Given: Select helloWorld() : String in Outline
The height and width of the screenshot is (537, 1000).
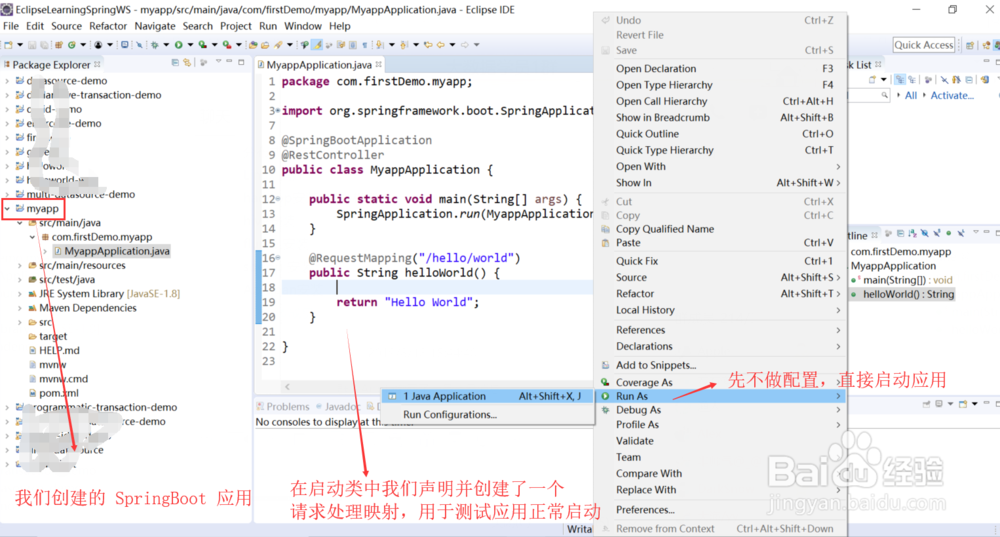Looking at the screenshot, I should pyautogui.click(x=908, y=294).
